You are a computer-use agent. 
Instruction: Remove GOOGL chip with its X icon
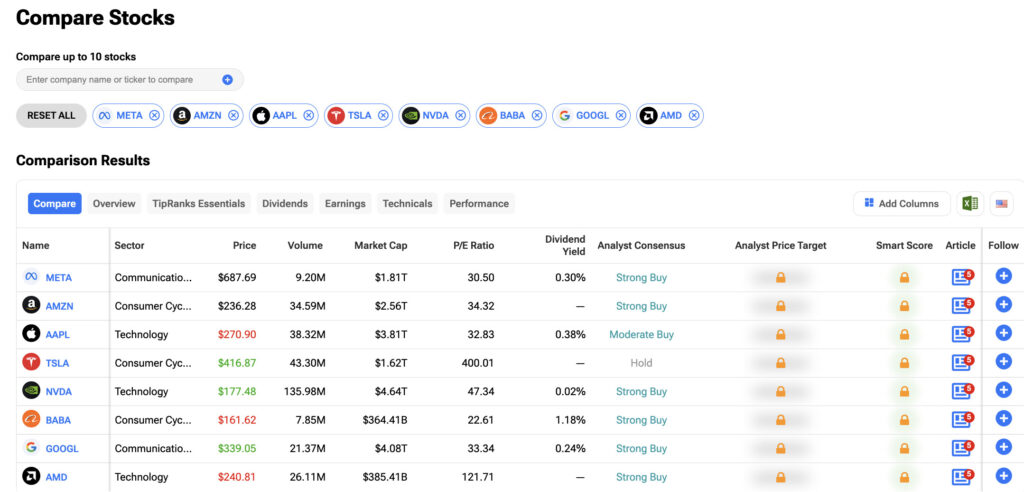[x=621, y=116]
